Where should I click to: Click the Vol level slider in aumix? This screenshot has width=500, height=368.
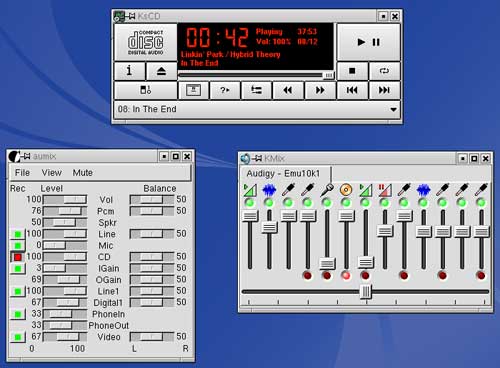coord(65,200)
